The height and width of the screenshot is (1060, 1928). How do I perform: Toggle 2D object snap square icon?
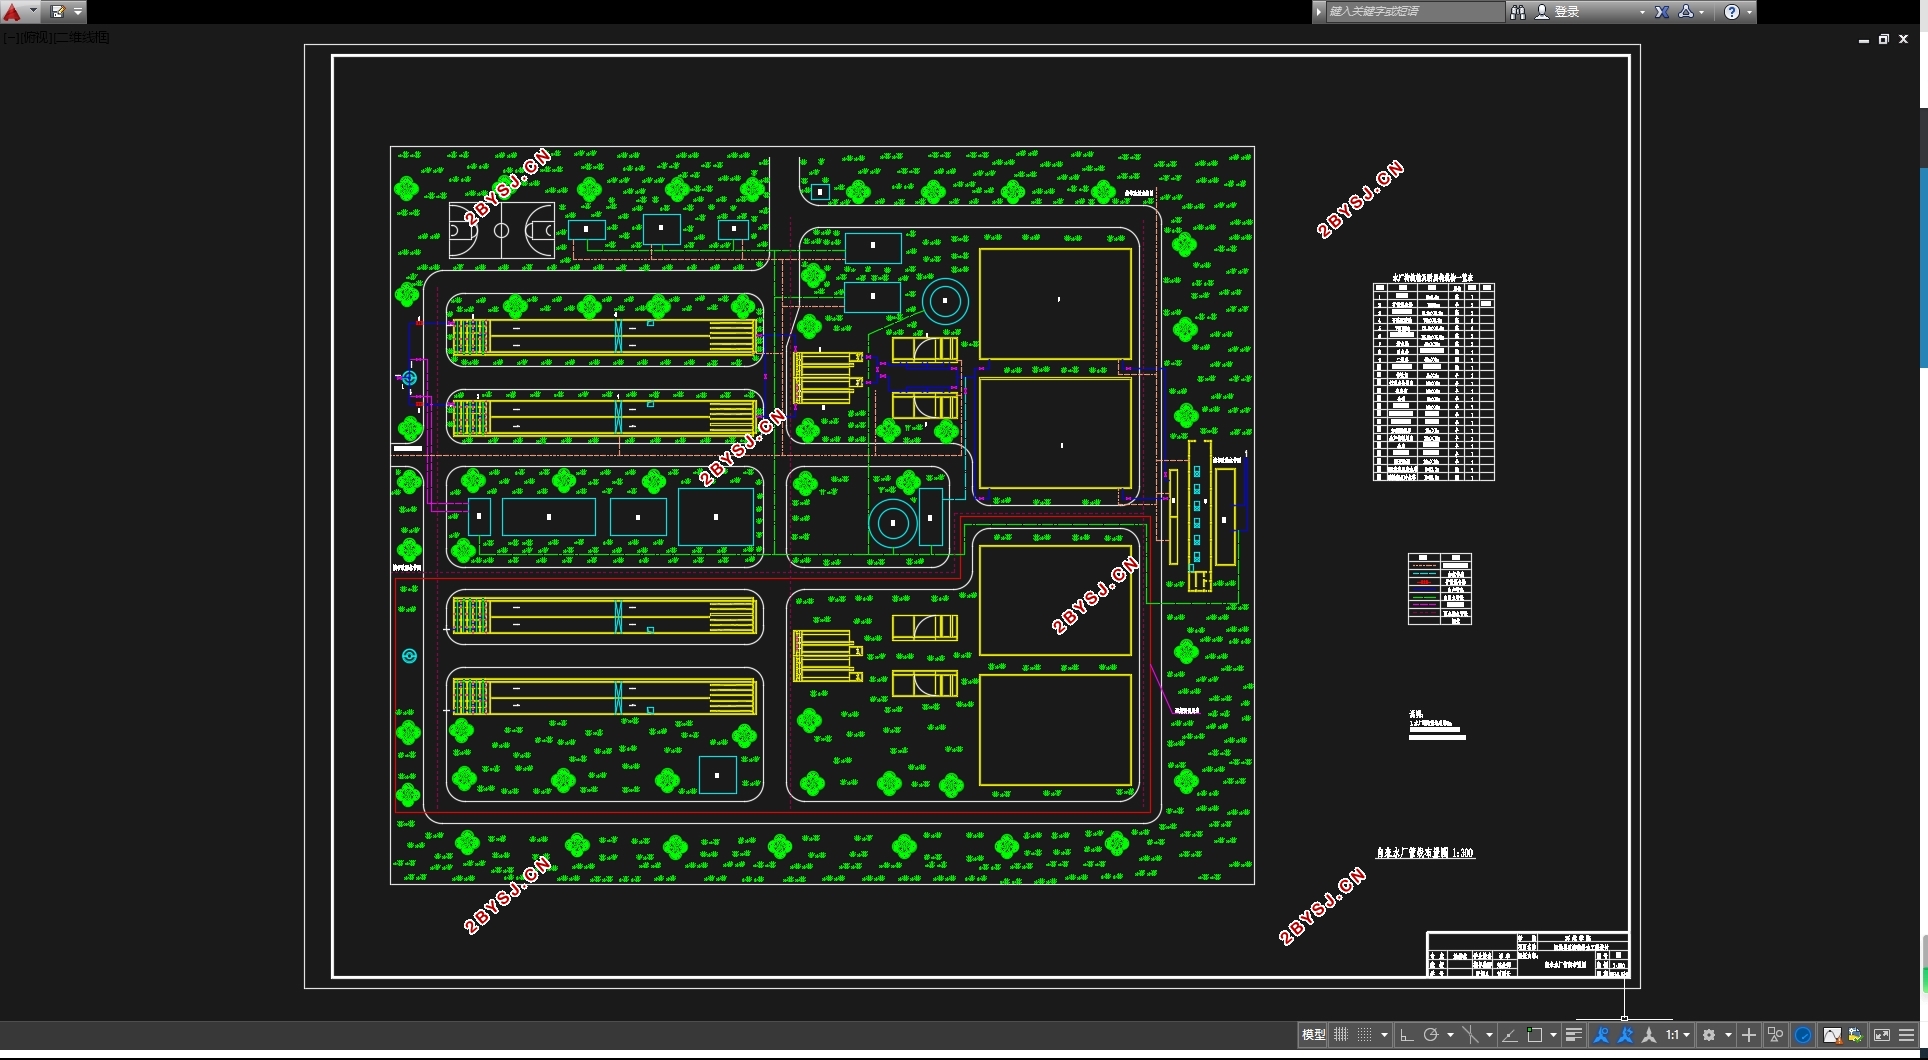(1534, 1035)
